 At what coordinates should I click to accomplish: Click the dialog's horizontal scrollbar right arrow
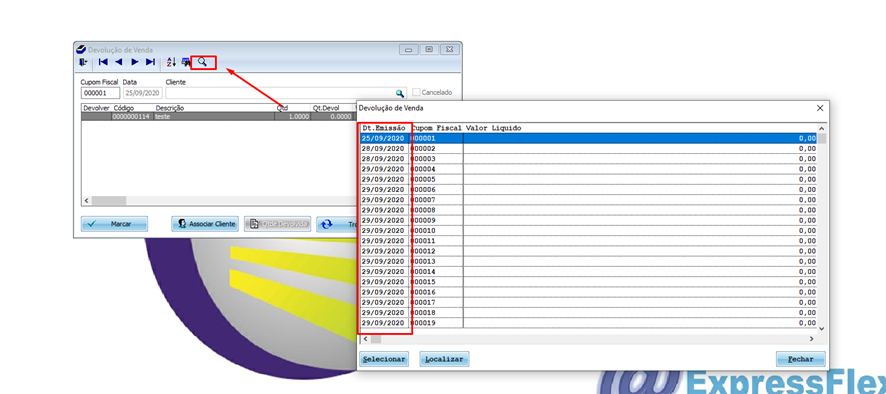point(811,339)
